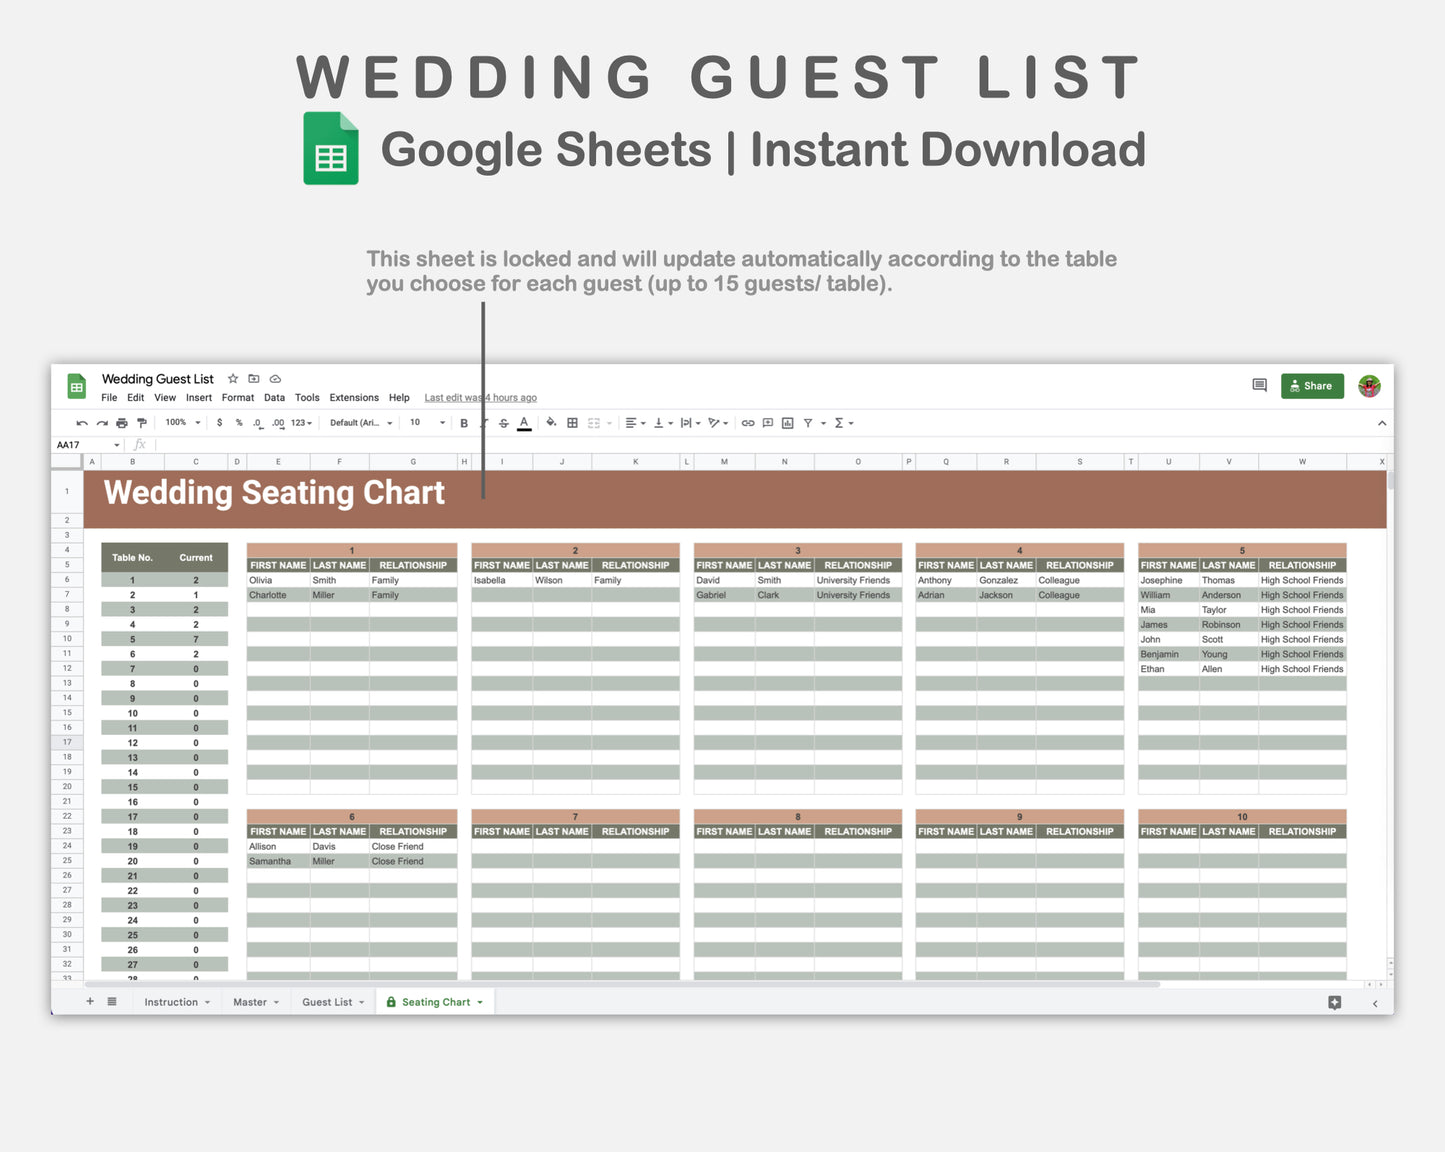1445x1152 pixels.
Task: Open the font size dropdown
Action: tap(425, 422)
